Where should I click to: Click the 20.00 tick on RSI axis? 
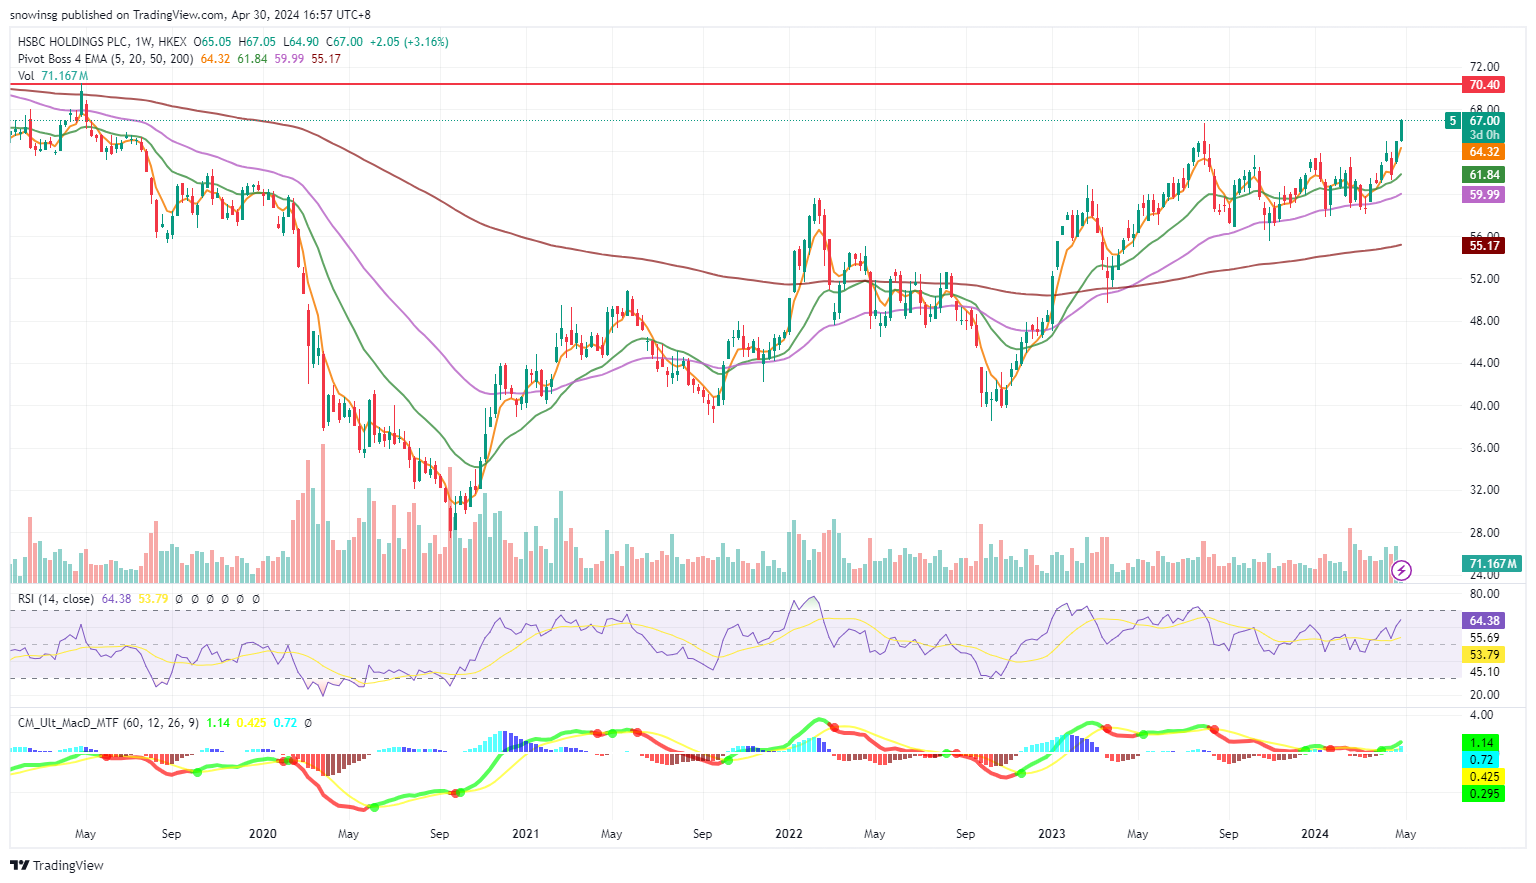[1484, 695]
